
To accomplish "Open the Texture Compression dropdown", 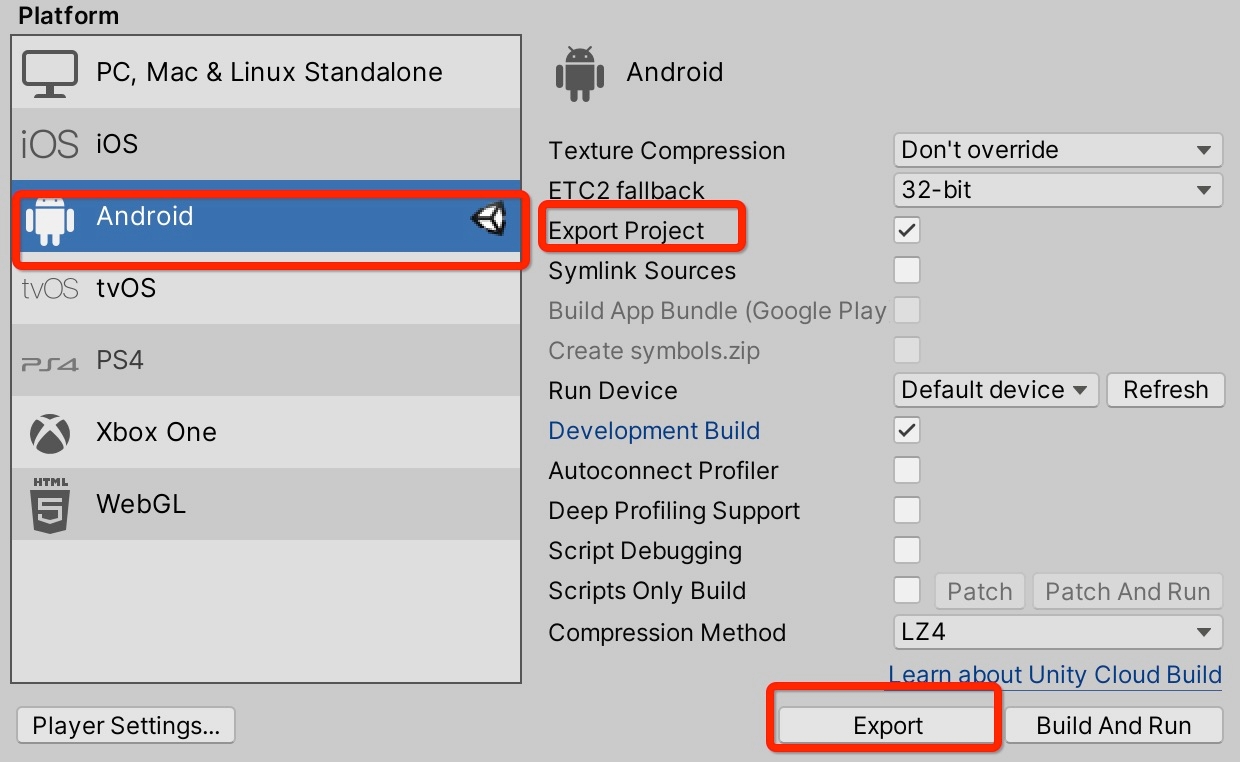I will [x=1057, y=150].
